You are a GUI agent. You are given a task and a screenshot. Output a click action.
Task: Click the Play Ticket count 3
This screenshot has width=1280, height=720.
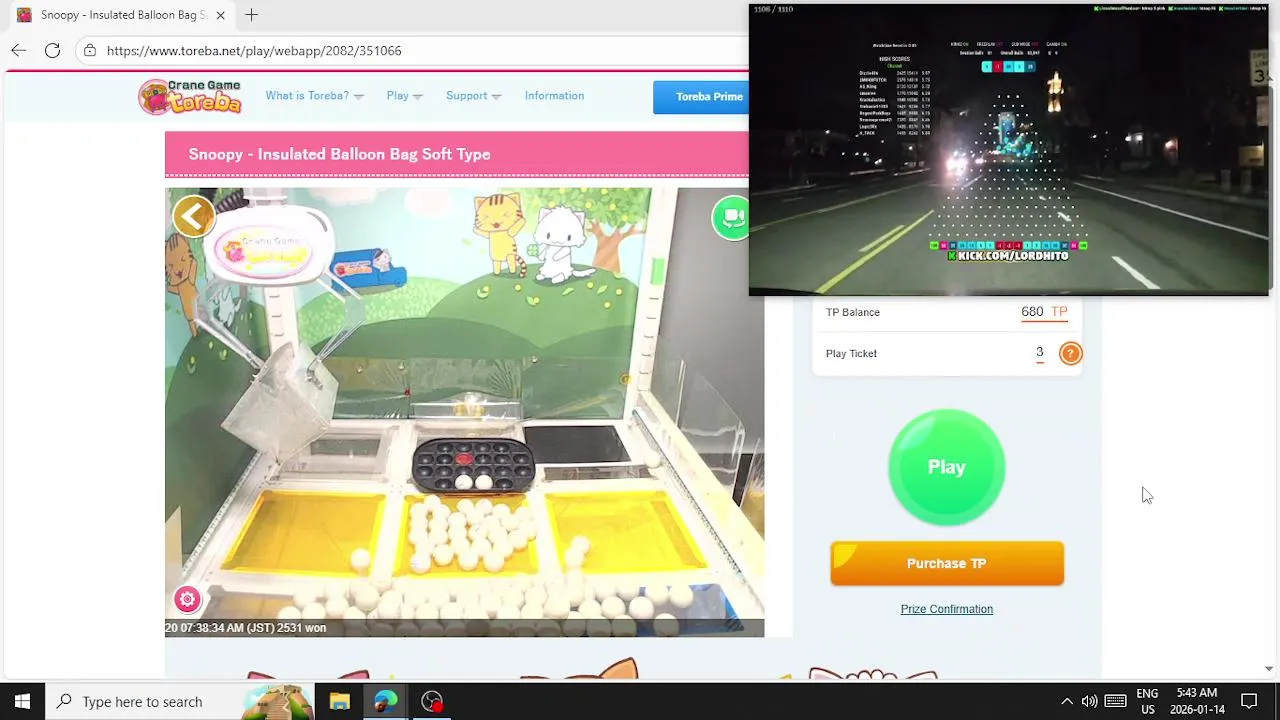(1040, 353)
